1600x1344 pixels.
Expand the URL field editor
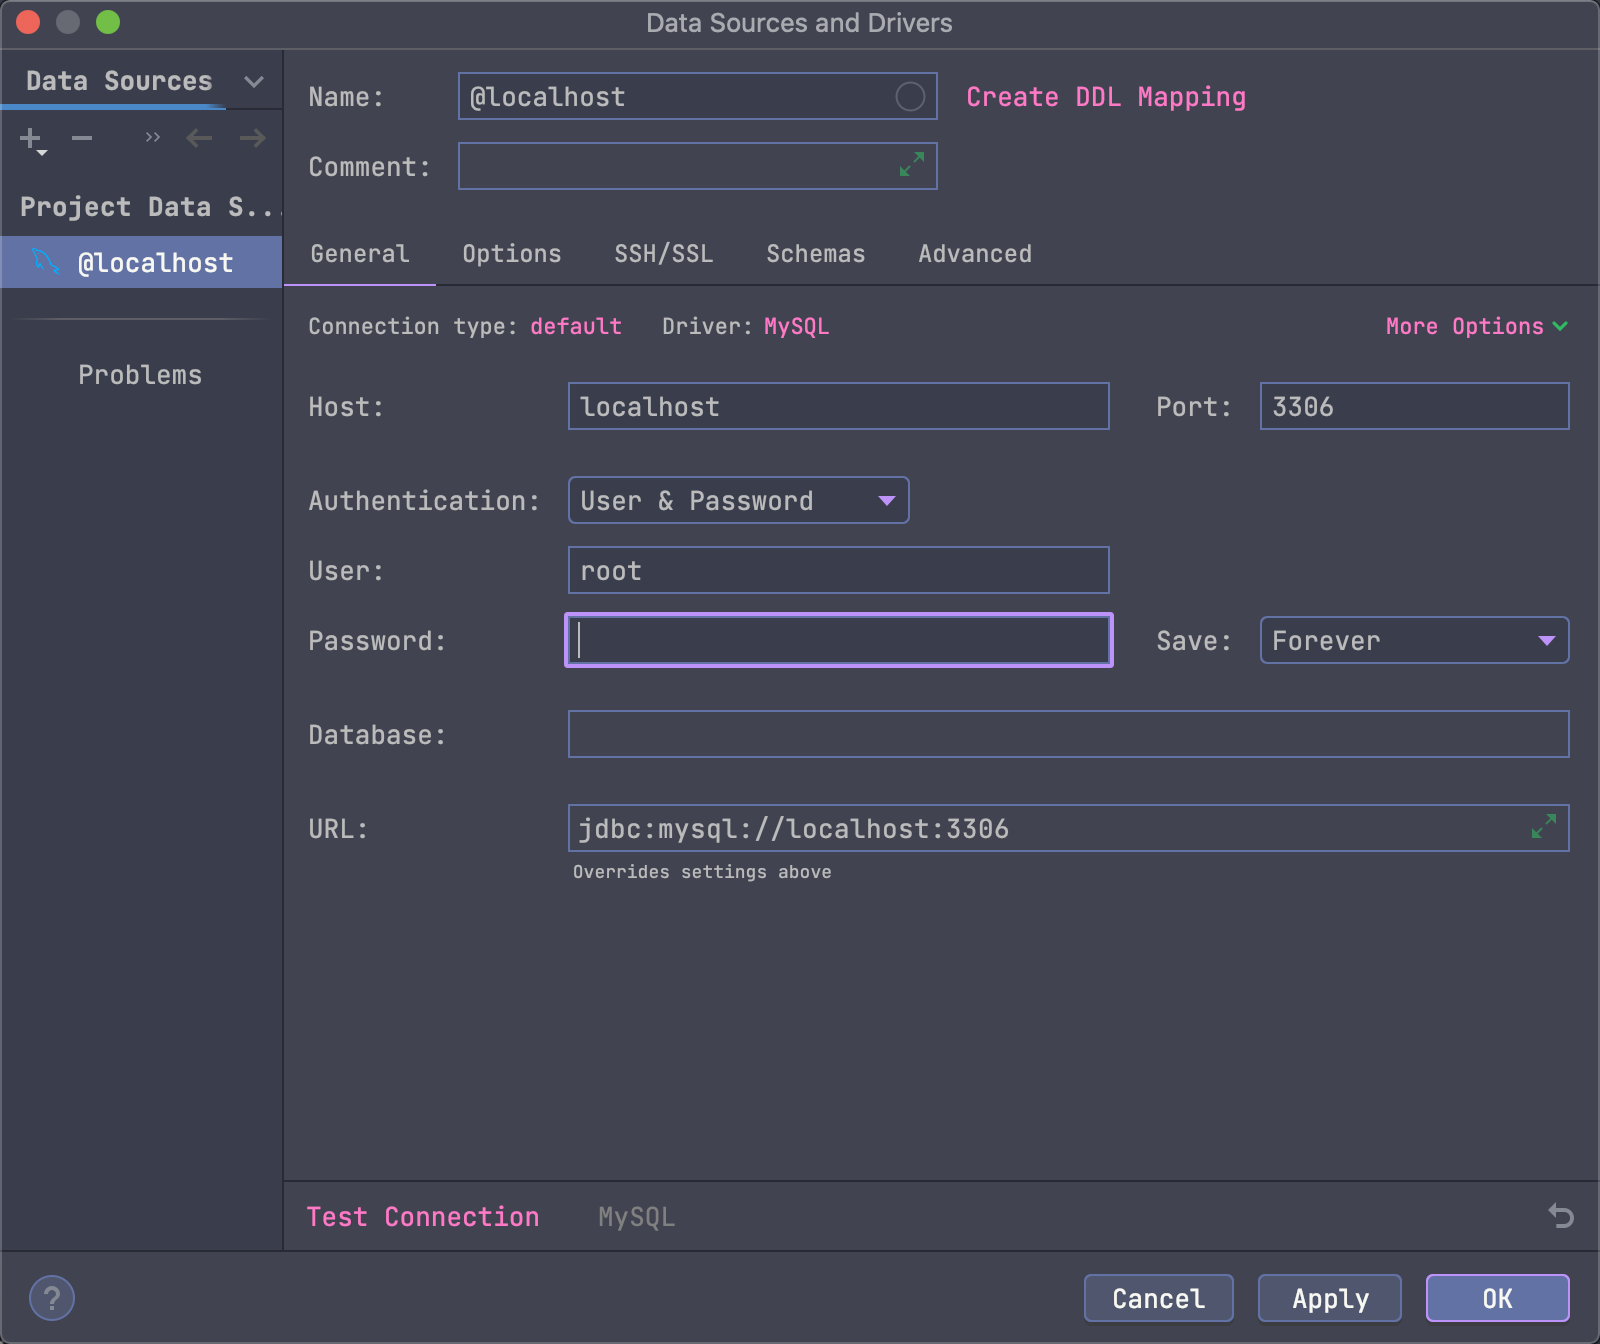coord(1544,826)
